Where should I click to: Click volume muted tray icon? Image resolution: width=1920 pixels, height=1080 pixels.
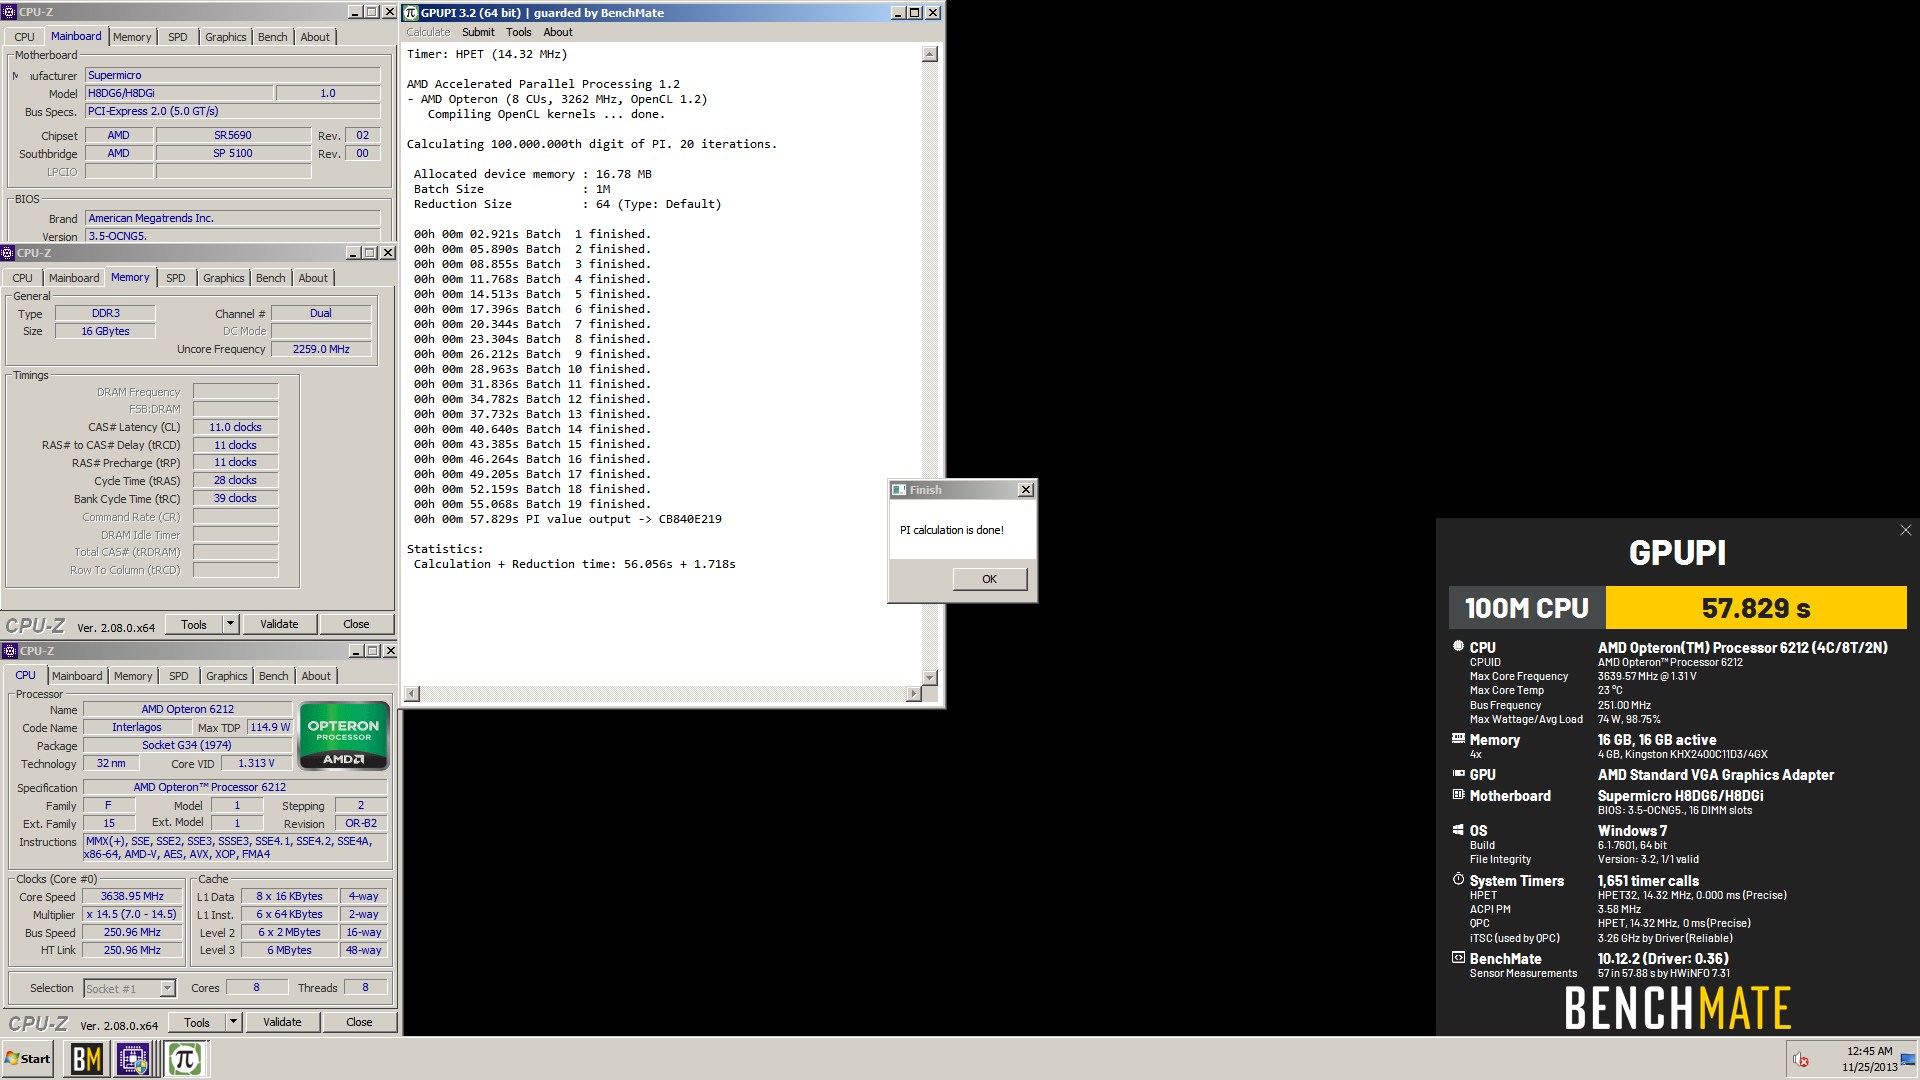1801,1060
